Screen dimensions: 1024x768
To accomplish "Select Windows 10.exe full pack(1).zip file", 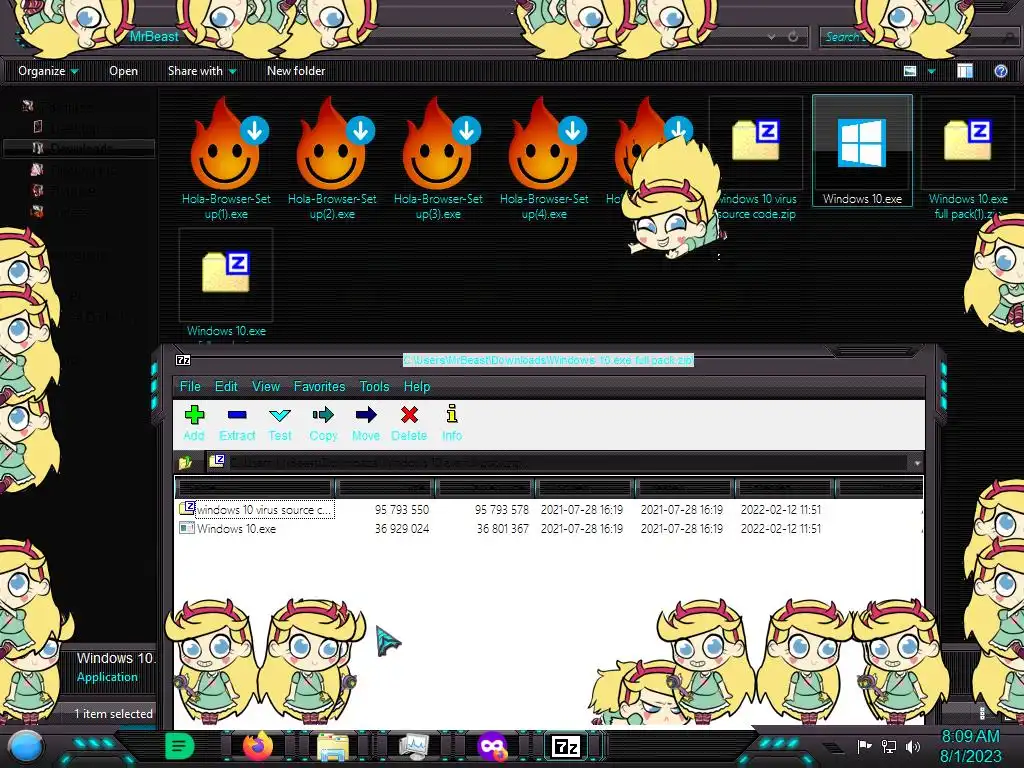I will click(x=968, y=159).
